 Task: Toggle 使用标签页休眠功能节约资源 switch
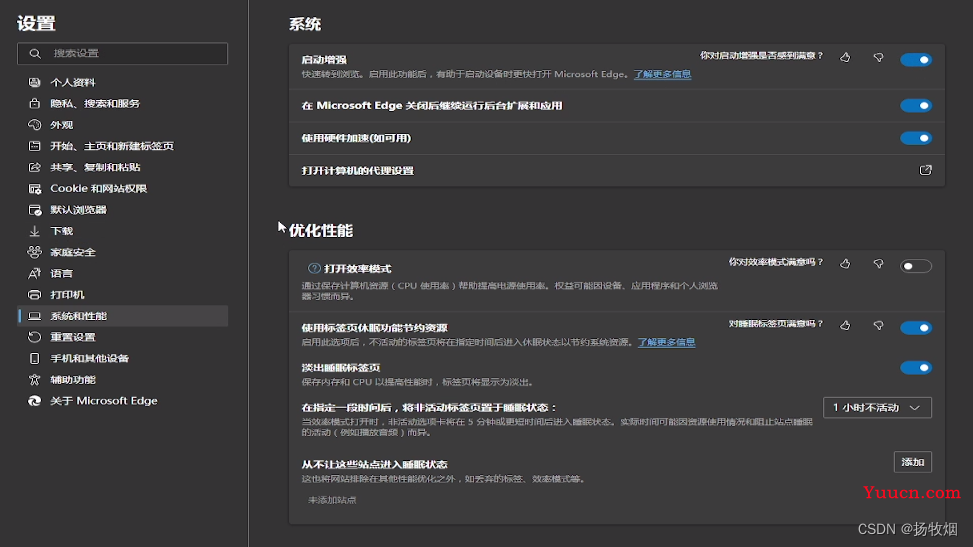point(916,328)
